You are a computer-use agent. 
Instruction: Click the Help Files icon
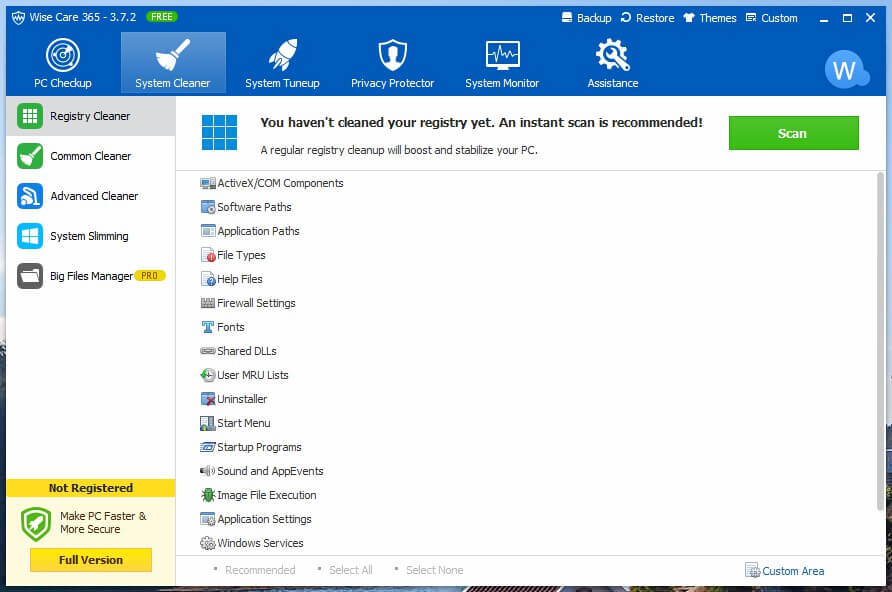(208, 279)
